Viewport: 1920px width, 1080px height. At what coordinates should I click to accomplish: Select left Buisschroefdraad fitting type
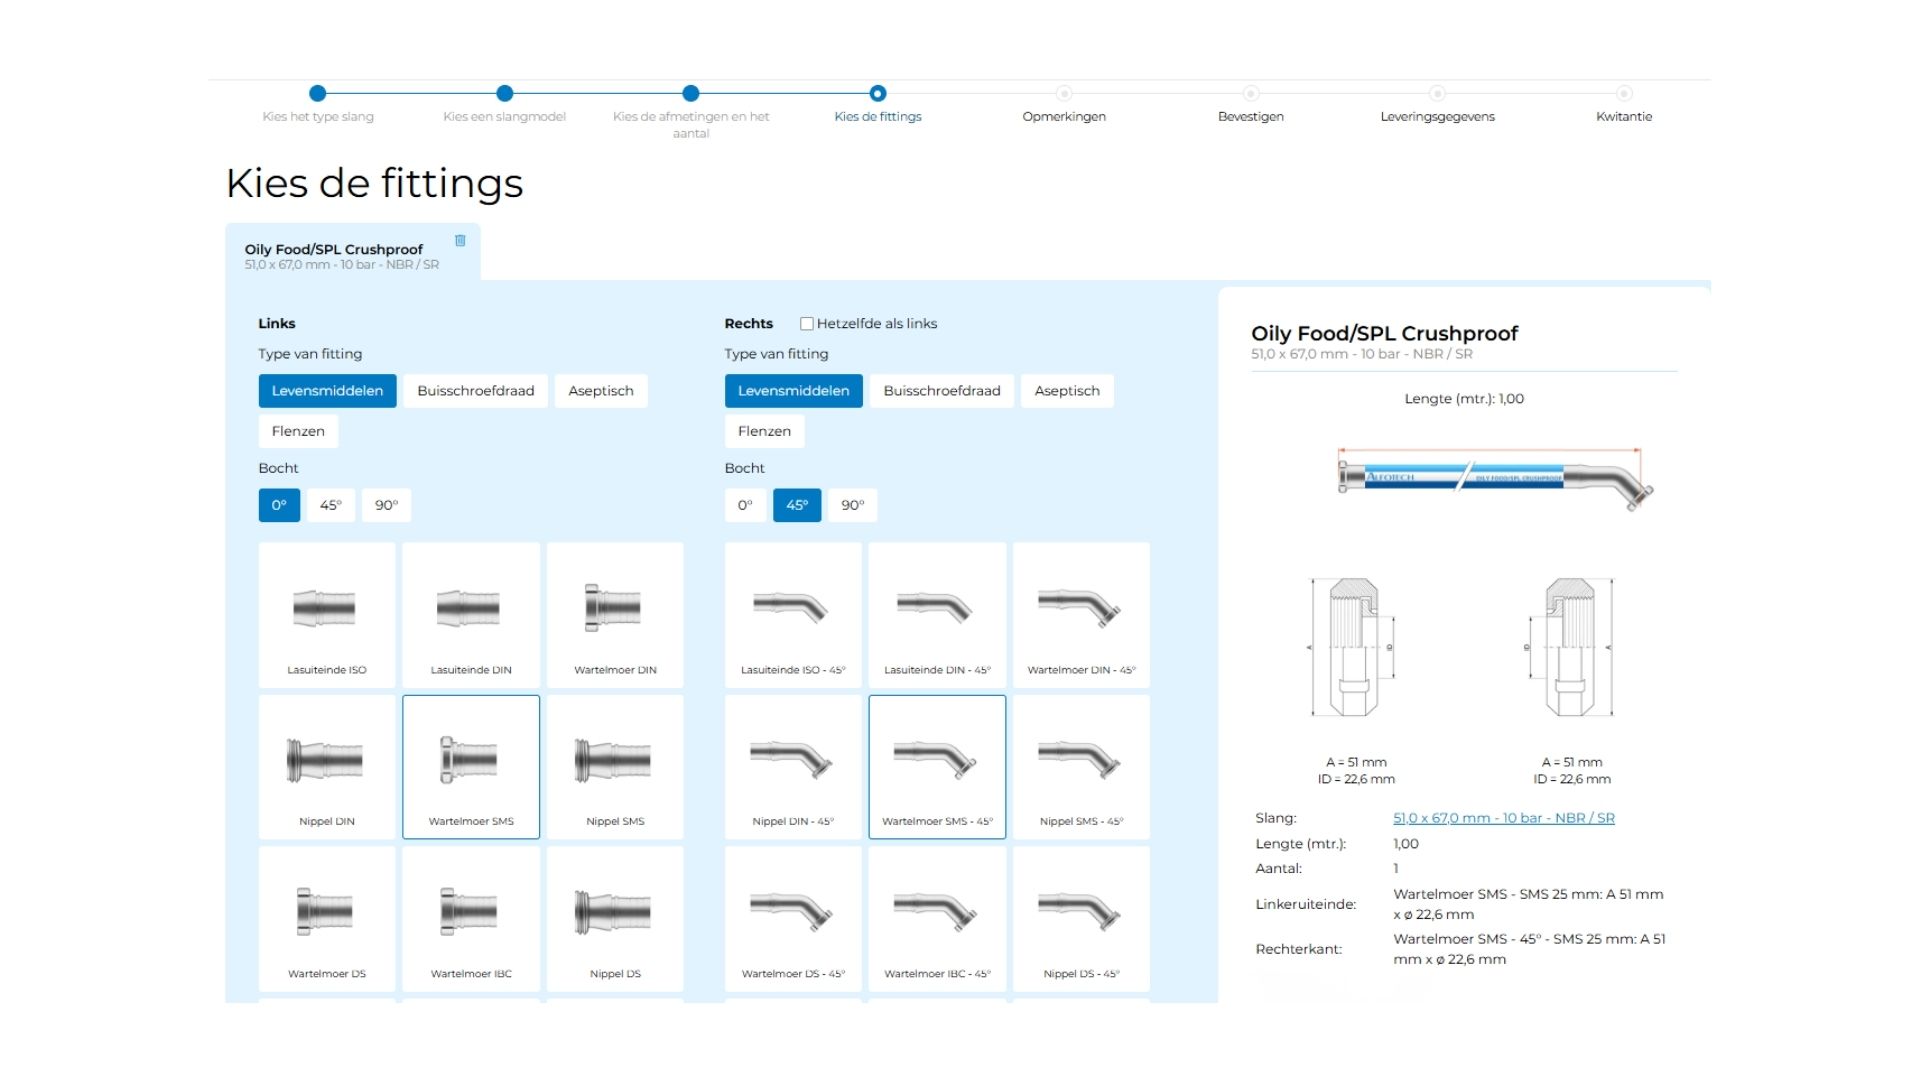476,391
